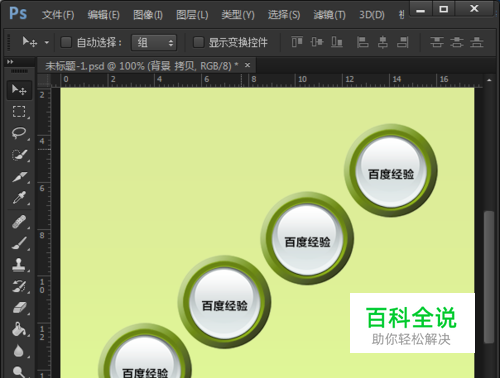This screenshot has height=378, width=500.
Task: Open the 3D(D) menu
Action: pos(372,15)
